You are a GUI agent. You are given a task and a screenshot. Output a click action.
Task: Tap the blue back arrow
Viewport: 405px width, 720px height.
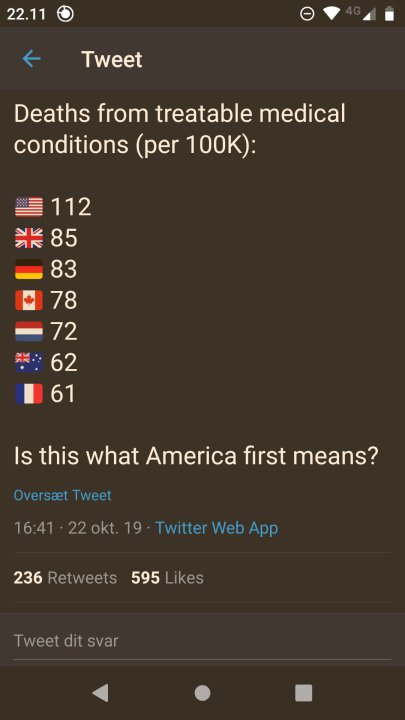click(31, 59)
